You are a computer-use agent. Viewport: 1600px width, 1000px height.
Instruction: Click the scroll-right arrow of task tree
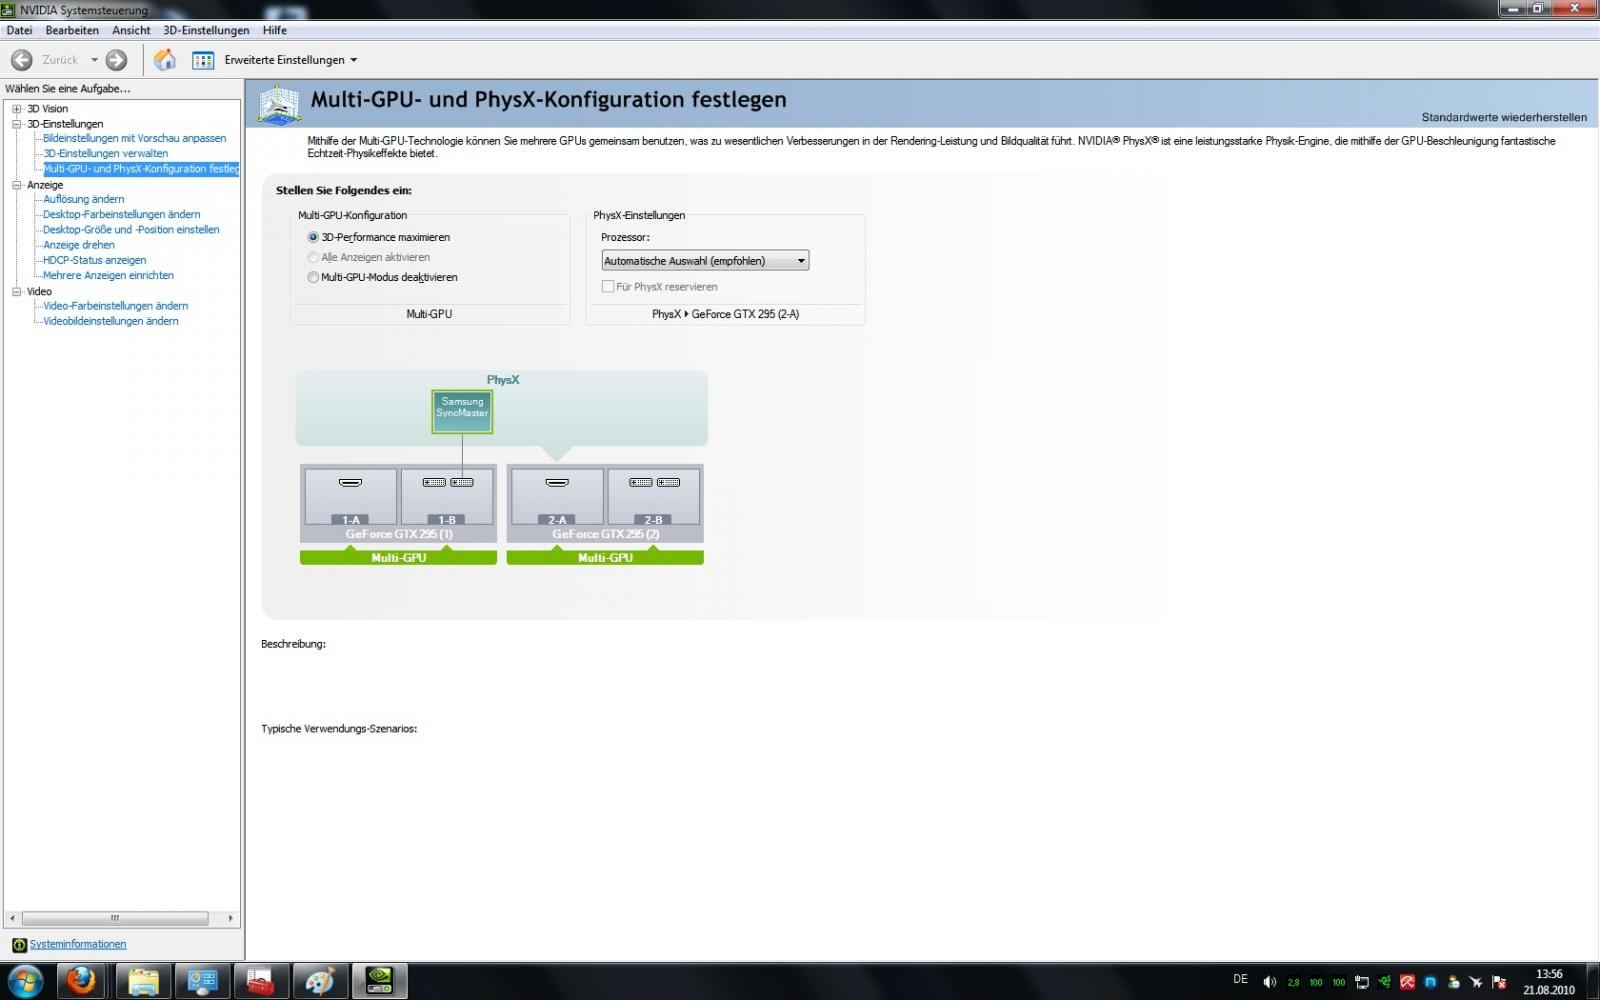[231, 918]
